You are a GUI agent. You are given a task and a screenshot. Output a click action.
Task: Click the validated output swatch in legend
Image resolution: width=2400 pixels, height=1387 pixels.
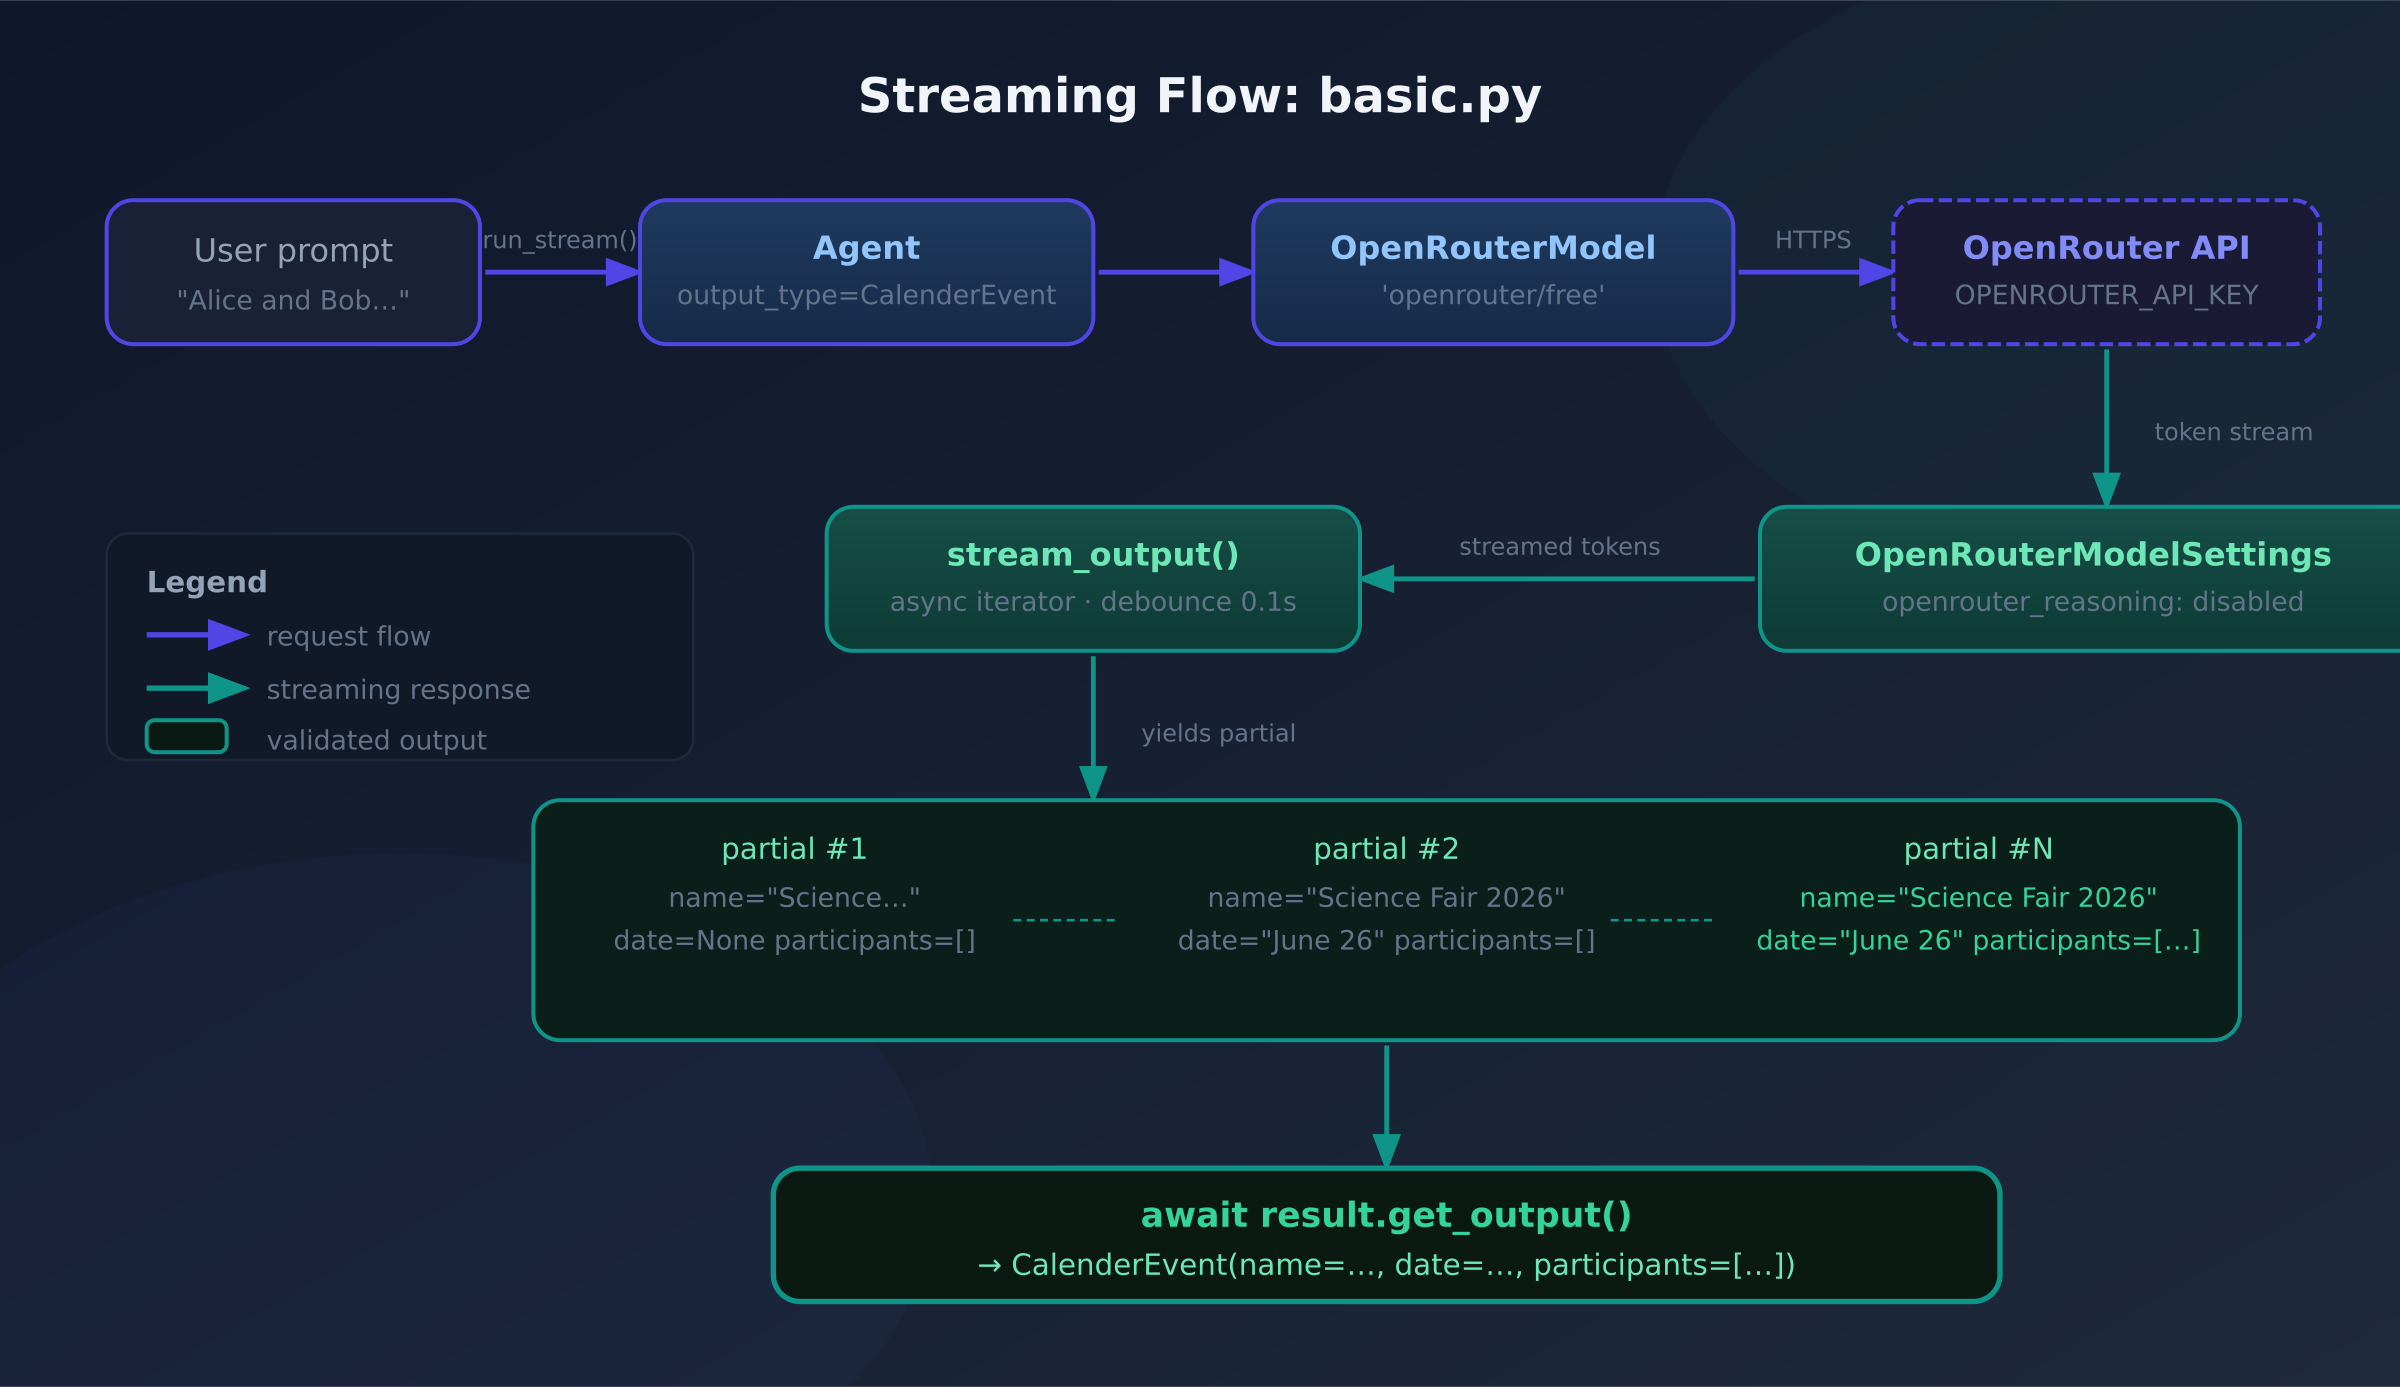coord(187,736)
